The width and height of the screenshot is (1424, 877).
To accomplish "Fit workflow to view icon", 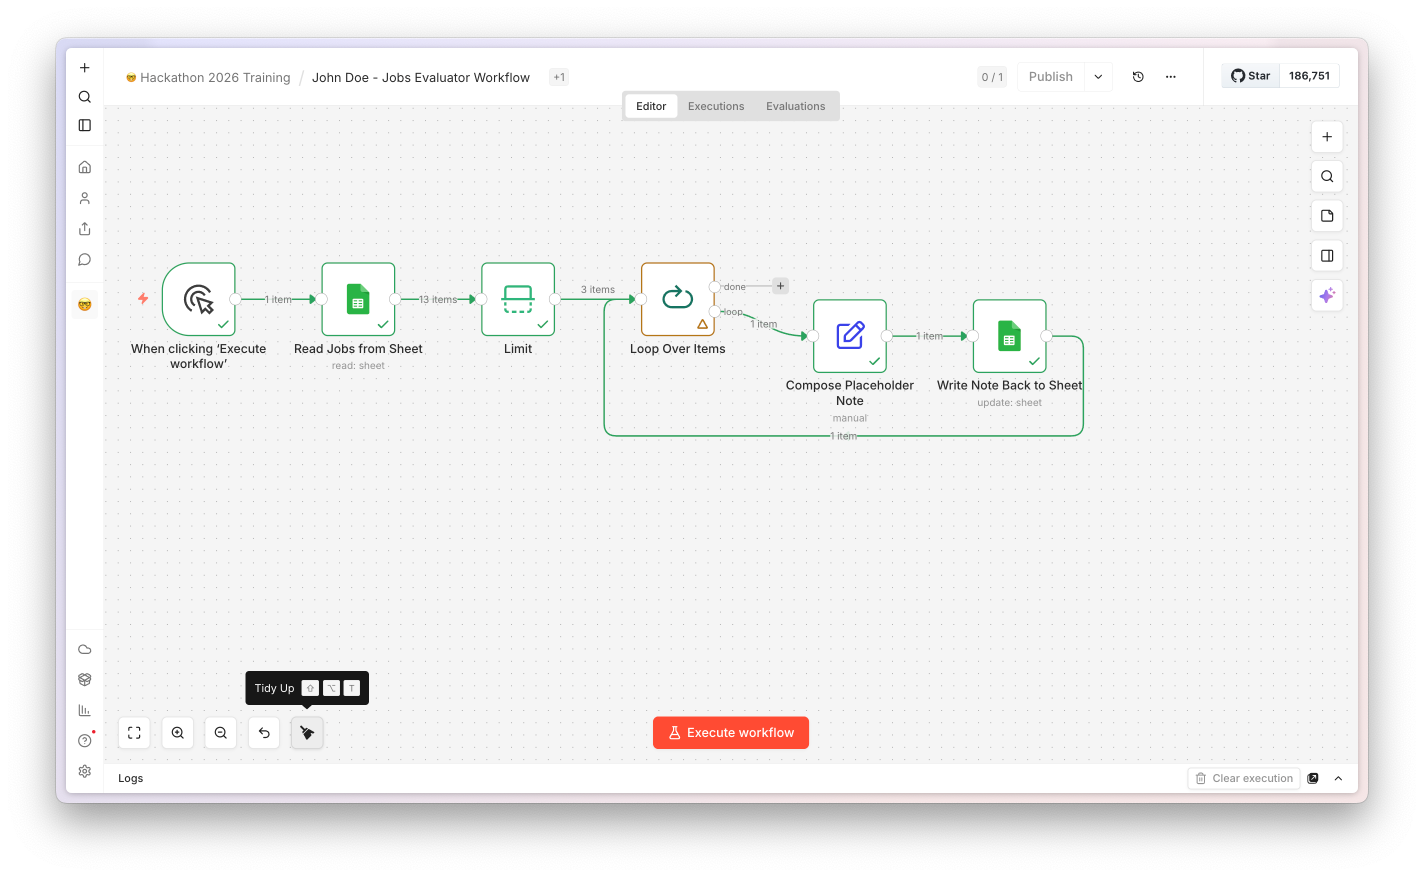I will pyautogui.click(x=134, y=733).
